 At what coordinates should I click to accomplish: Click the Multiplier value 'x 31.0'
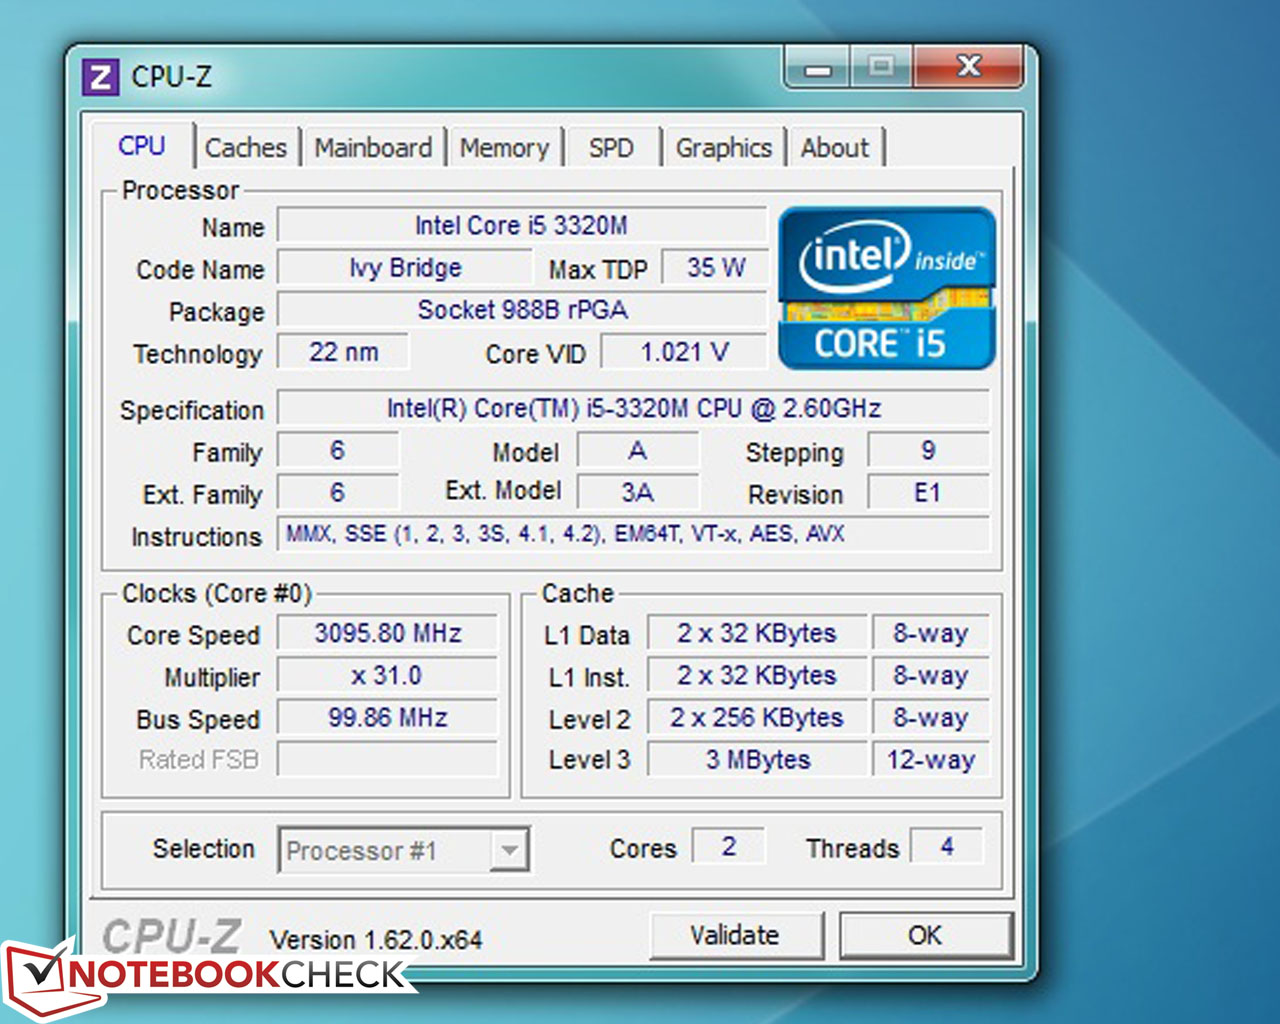[x=388, y=676]
